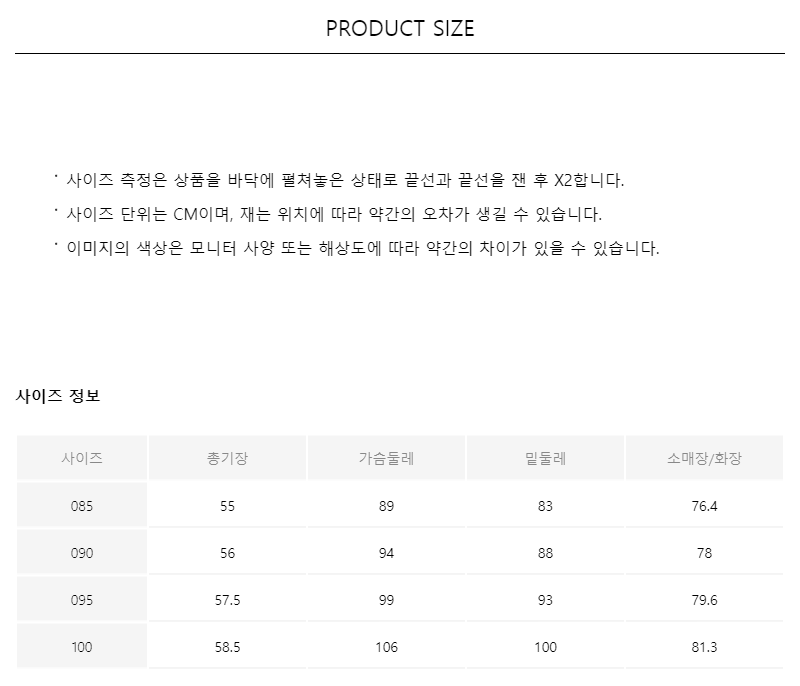Click the 사이즈 정보 section title
This screenshot has width=800, height=686.
pyautogui.click(x=58, y=395)
